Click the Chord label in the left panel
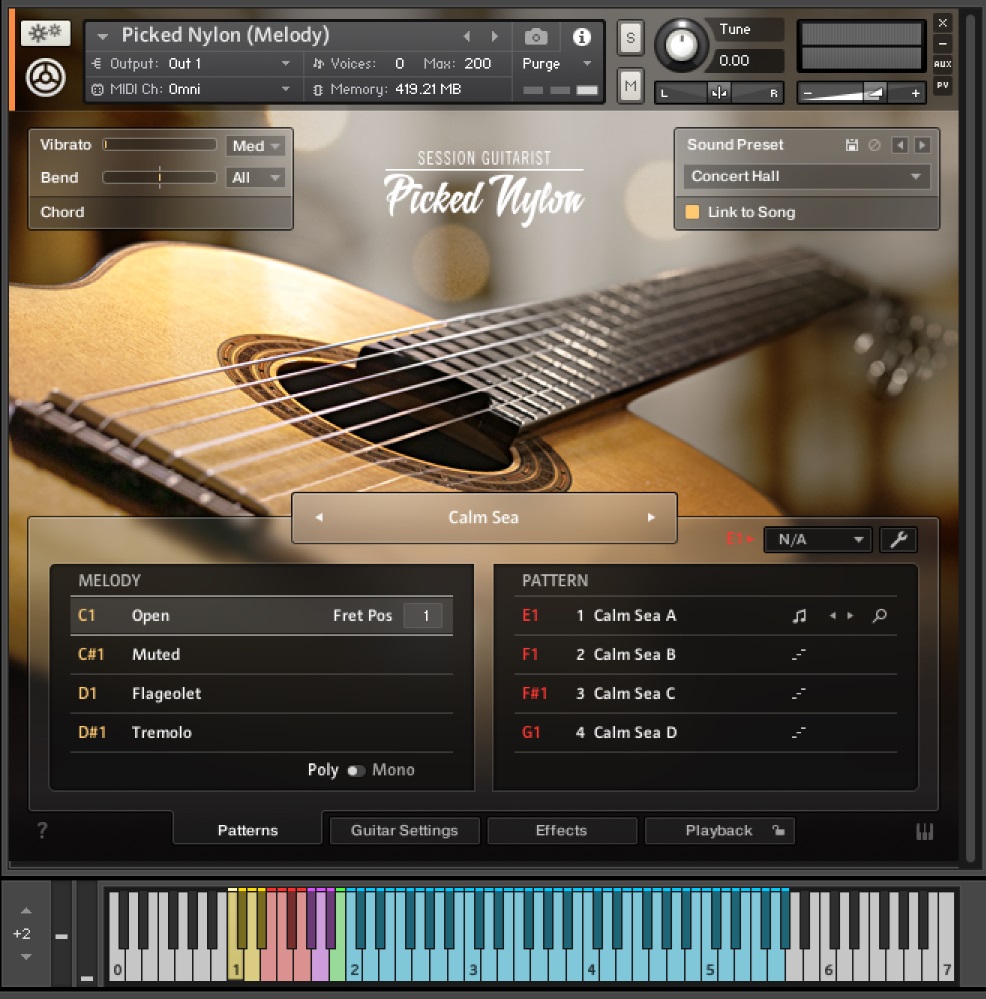The height and width of the screenshot is (999, 986). click(x=62, y=212)
